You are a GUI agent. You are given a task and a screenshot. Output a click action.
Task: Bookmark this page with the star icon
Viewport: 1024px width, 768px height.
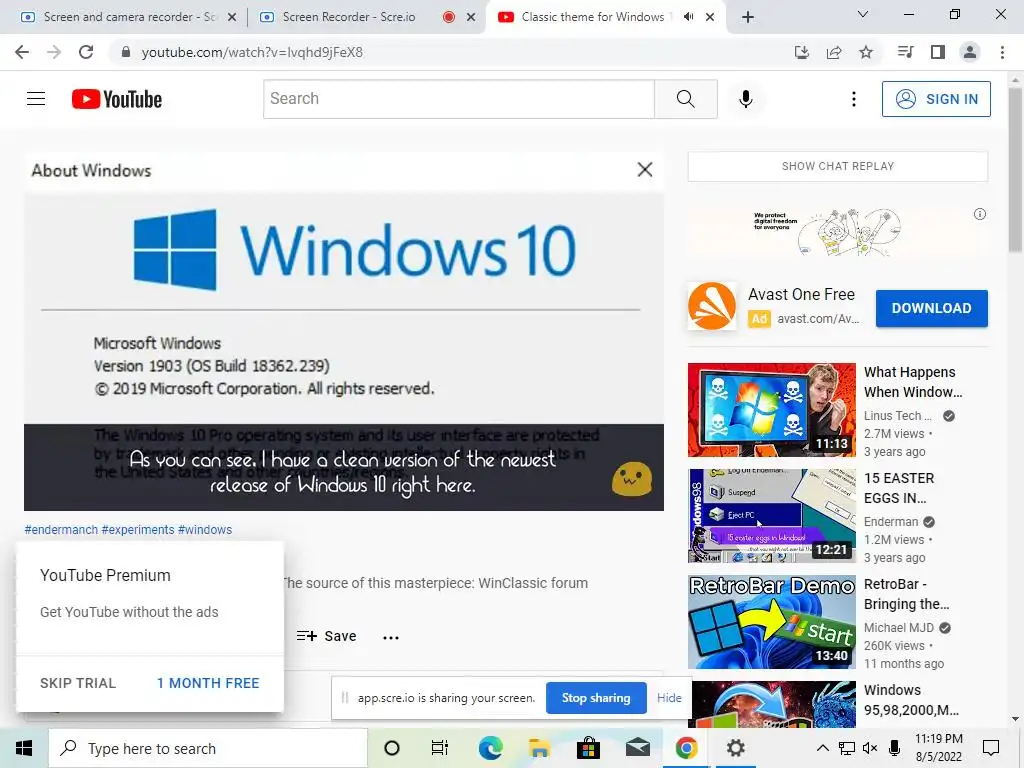(x=866, y=52)
